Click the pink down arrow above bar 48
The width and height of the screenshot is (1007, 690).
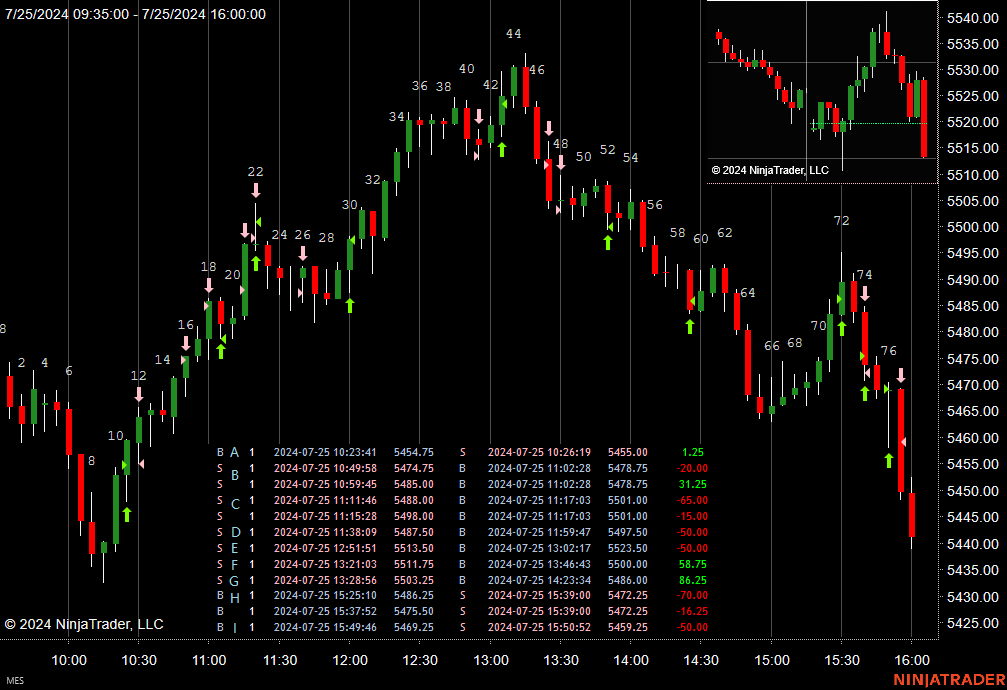tap(548, 128)
